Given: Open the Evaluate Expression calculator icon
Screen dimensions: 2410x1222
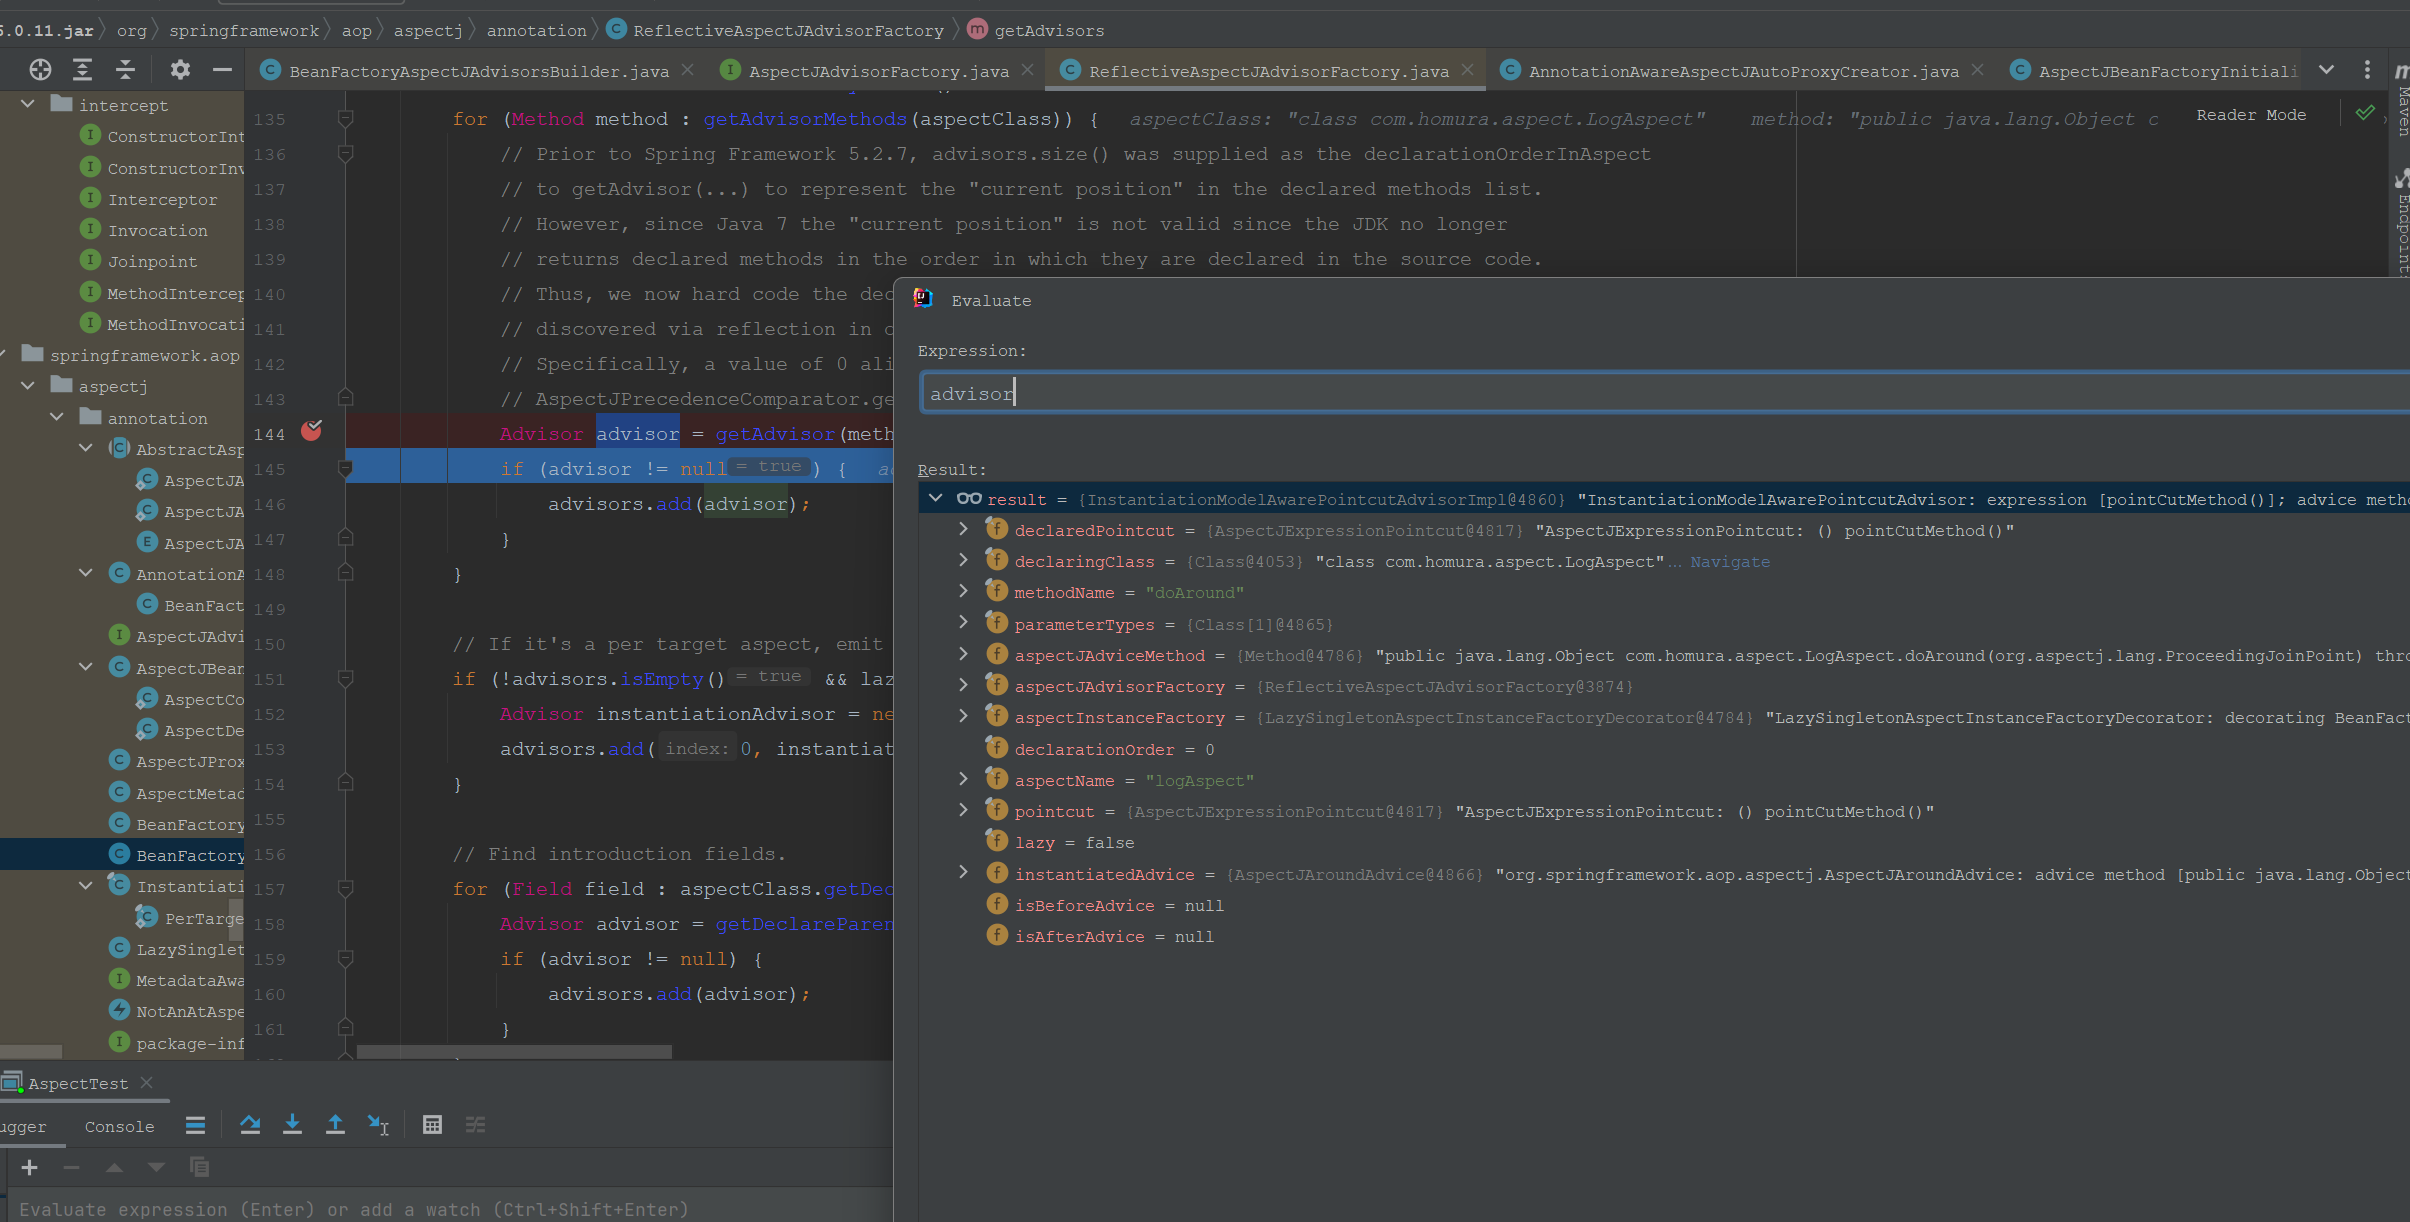Looking at the screenshot, I should coord(432,1125).
